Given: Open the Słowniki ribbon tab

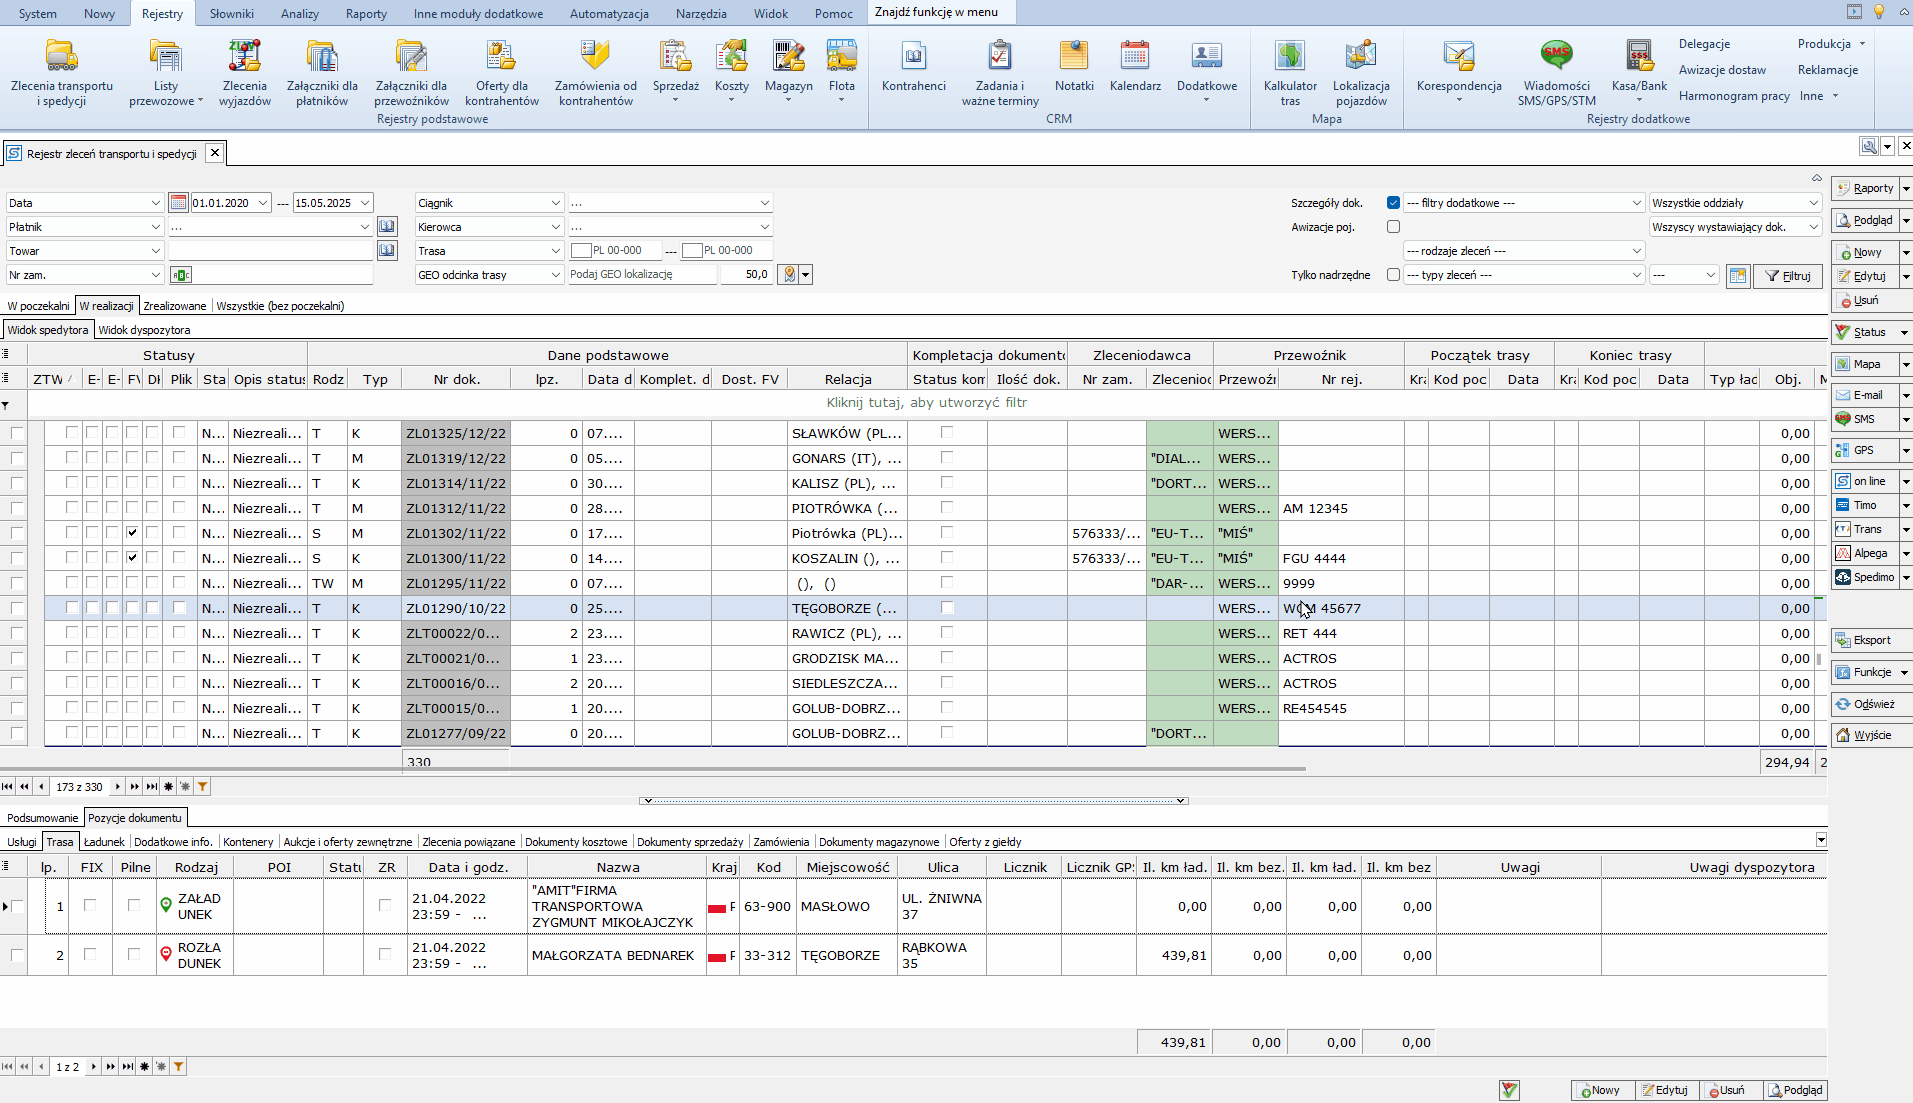Looking at the screenshot, I should click(231, 14).
